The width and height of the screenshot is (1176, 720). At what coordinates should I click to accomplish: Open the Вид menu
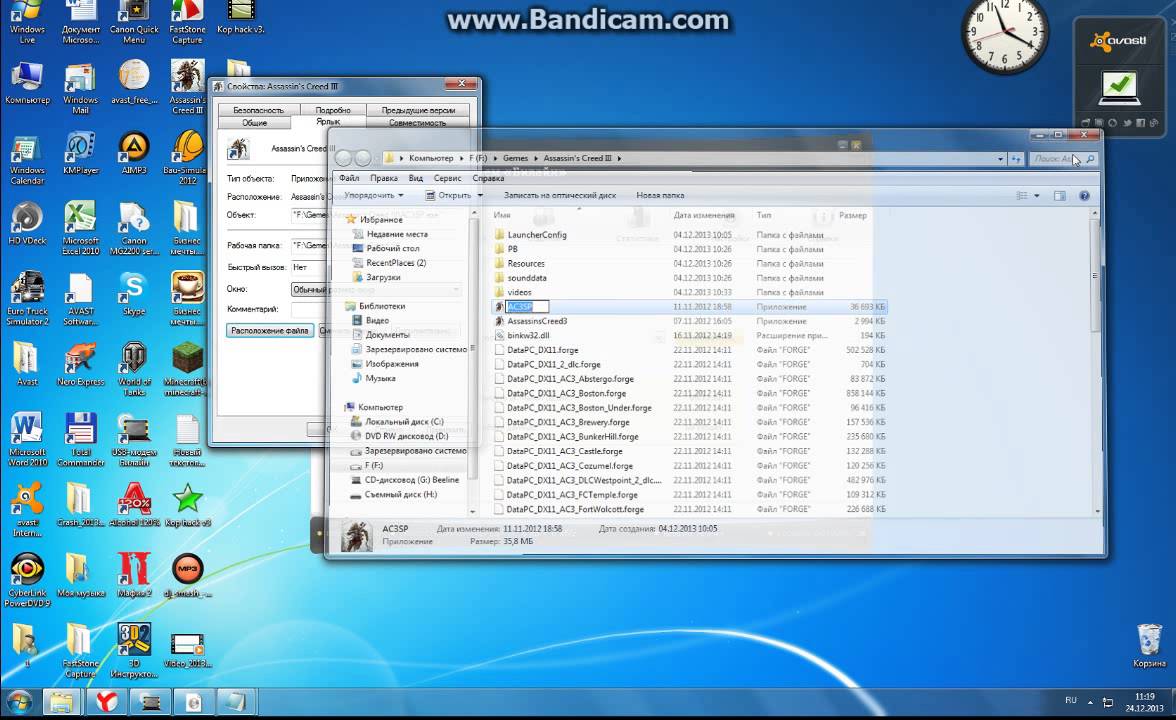pos(416,178)
